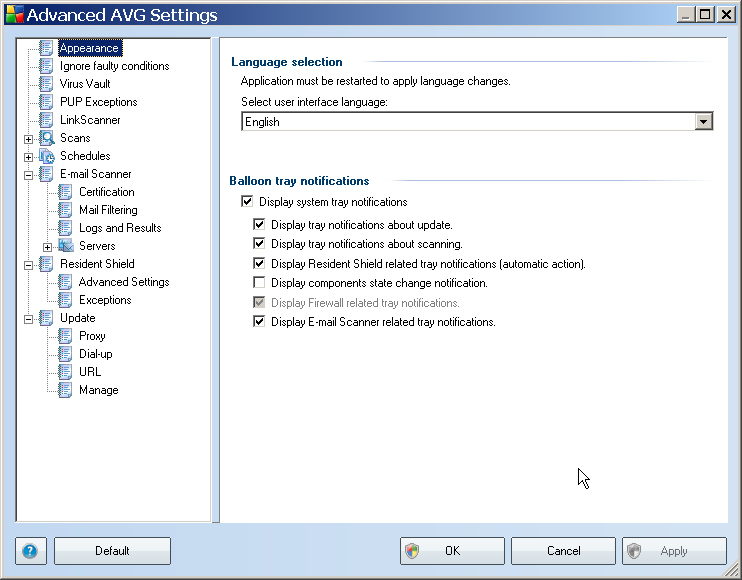Click the AVG logo in title bar
This screenshot has width=742, height=580.
click(14, 14)
